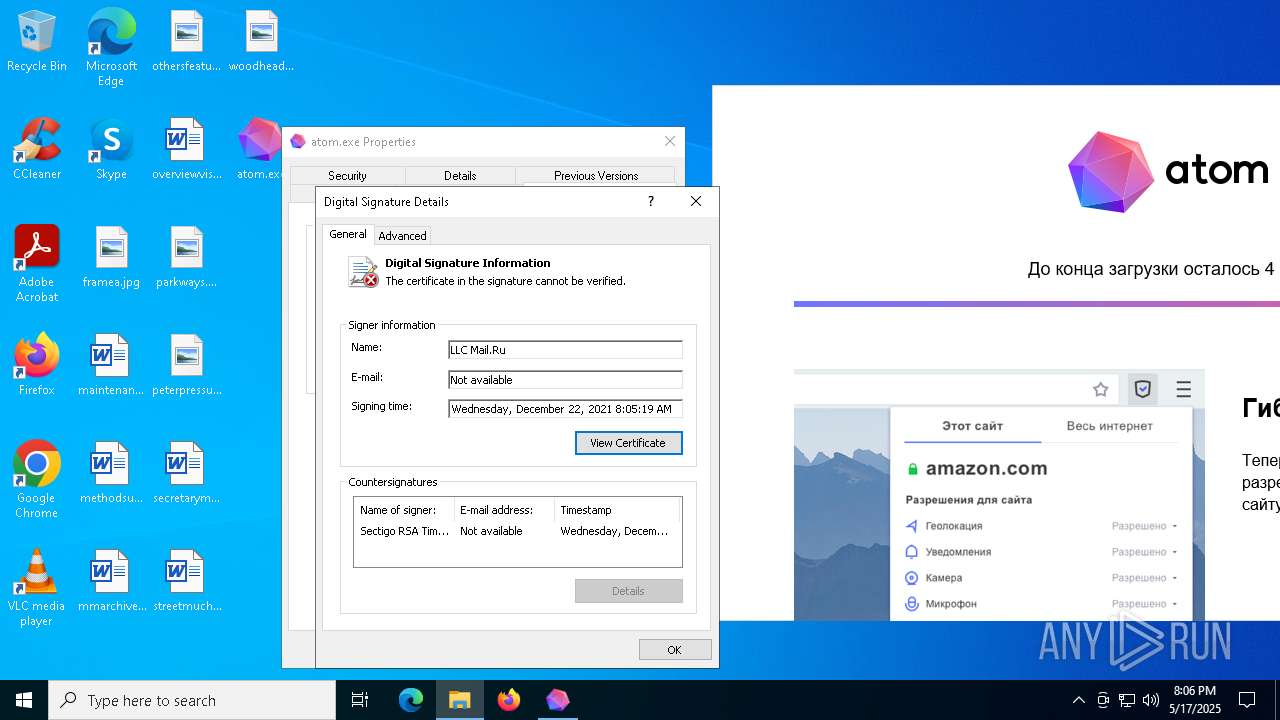Open Edge from the taskbar

click(x=411, y=700)
